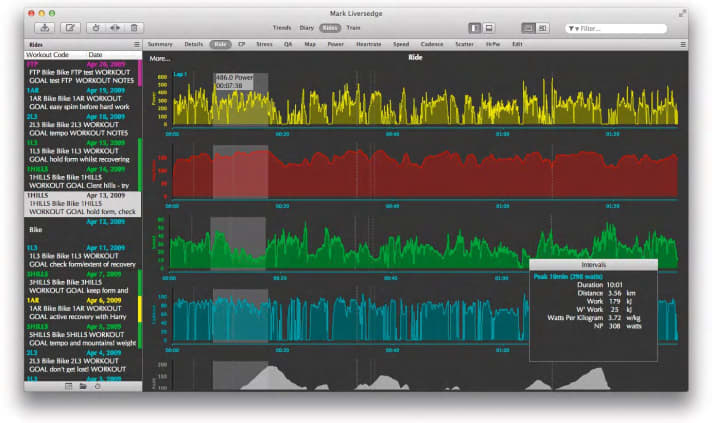Switch to the Power tab
This screenshot has height=423, width=712.
tap(335, 45)
